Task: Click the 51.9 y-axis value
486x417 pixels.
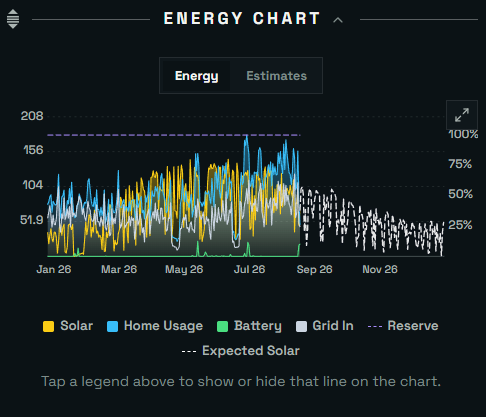Action: pyautogui.click(x=32, y=220)
